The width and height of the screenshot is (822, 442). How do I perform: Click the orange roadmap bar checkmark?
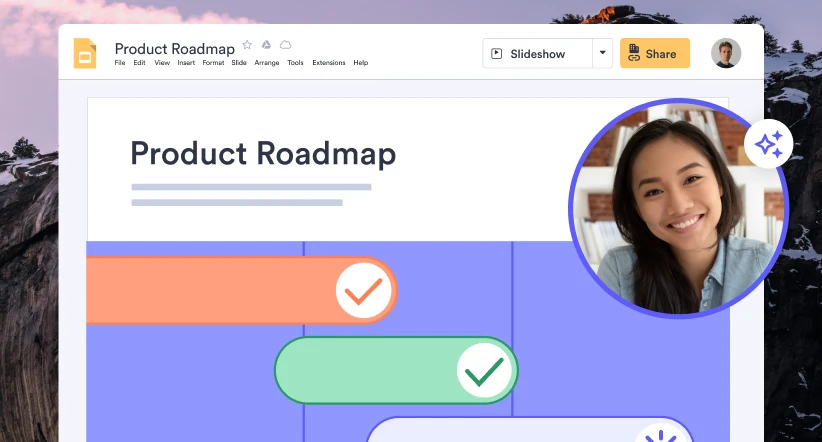coord(364,290)
